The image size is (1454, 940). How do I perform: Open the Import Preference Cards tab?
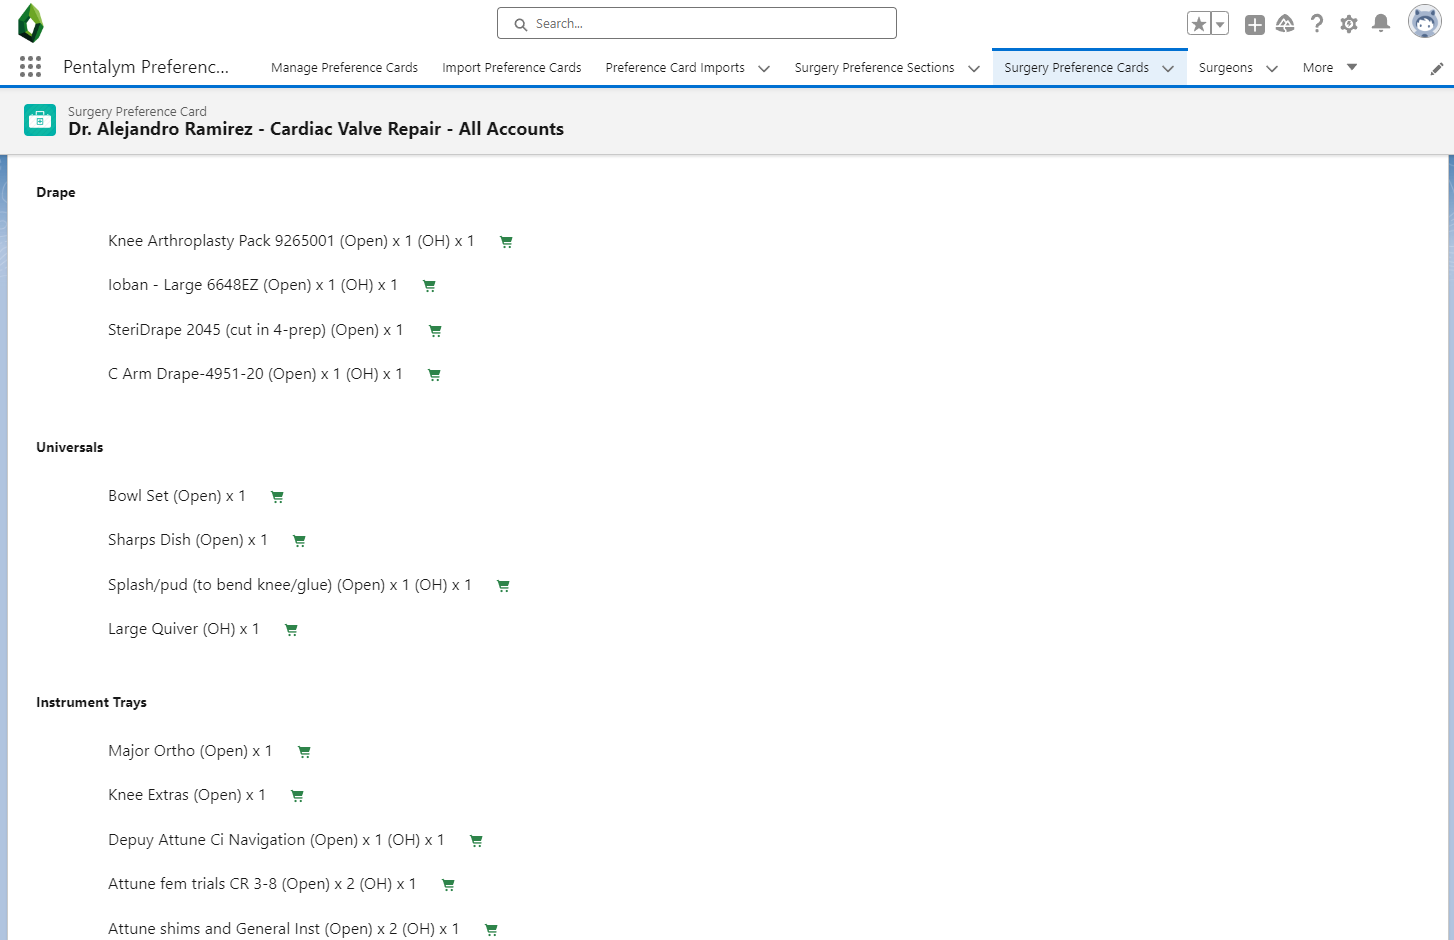tap(511, 68)
